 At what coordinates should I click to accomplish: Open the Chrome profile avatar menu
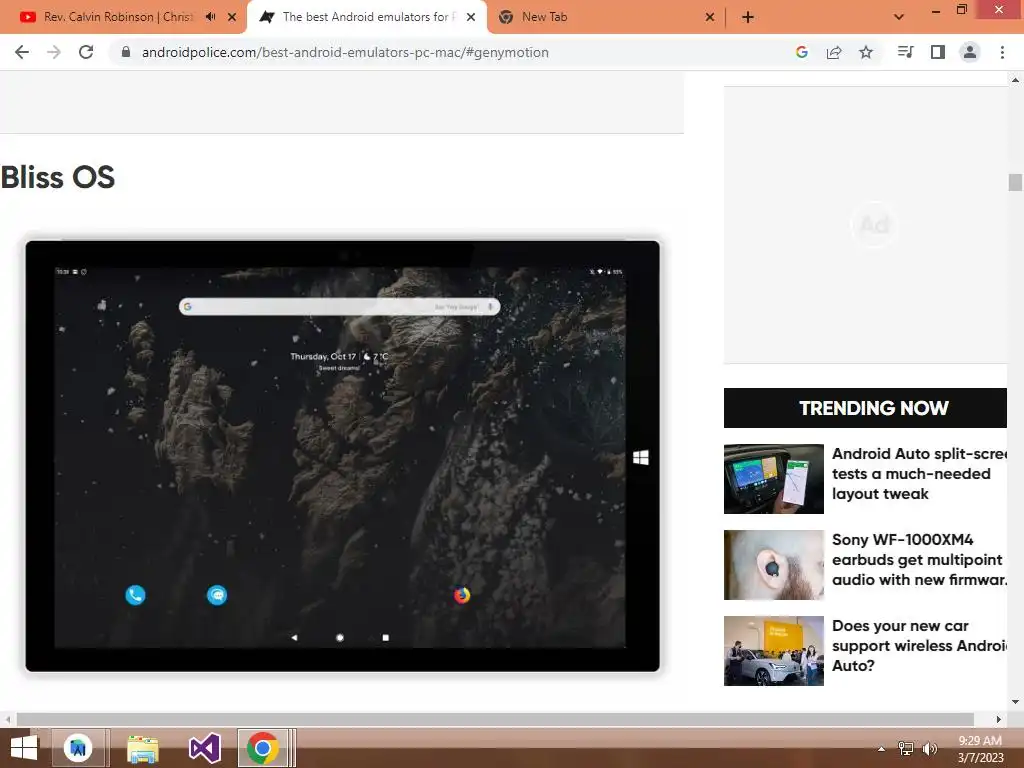970,52
